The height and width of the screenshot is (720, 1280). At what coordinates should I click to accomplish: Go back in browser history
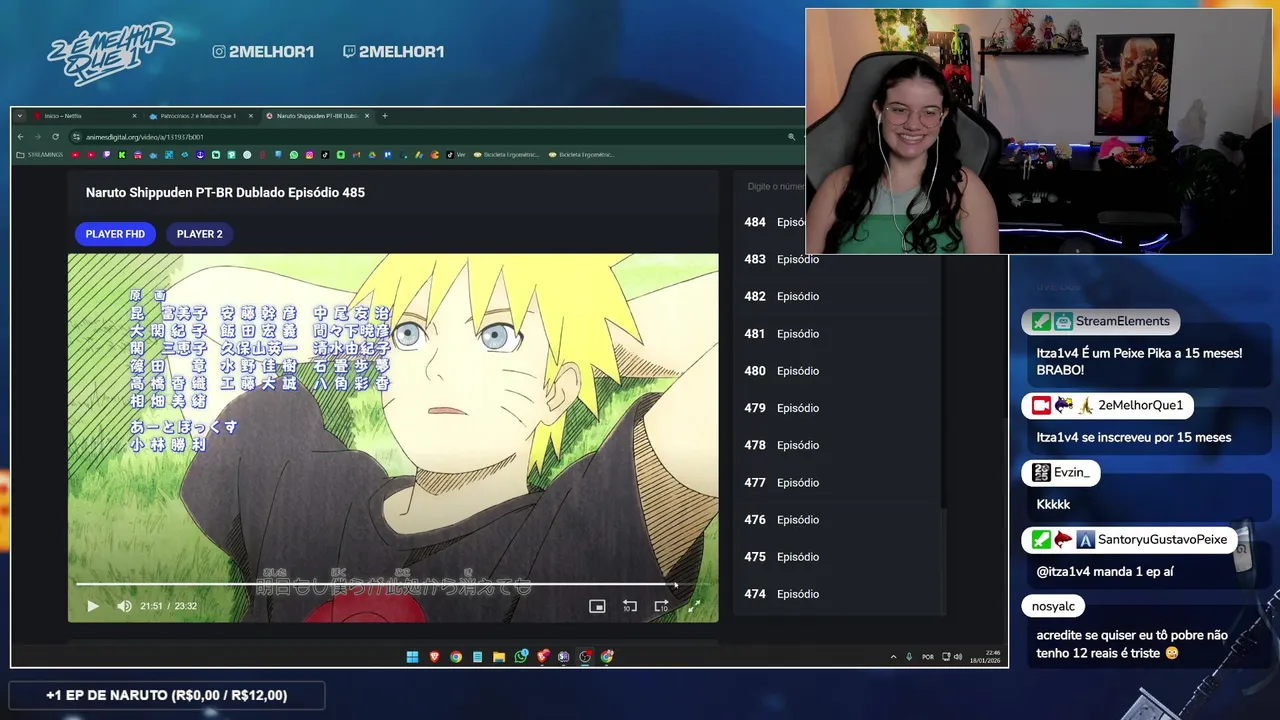(21, 137)
